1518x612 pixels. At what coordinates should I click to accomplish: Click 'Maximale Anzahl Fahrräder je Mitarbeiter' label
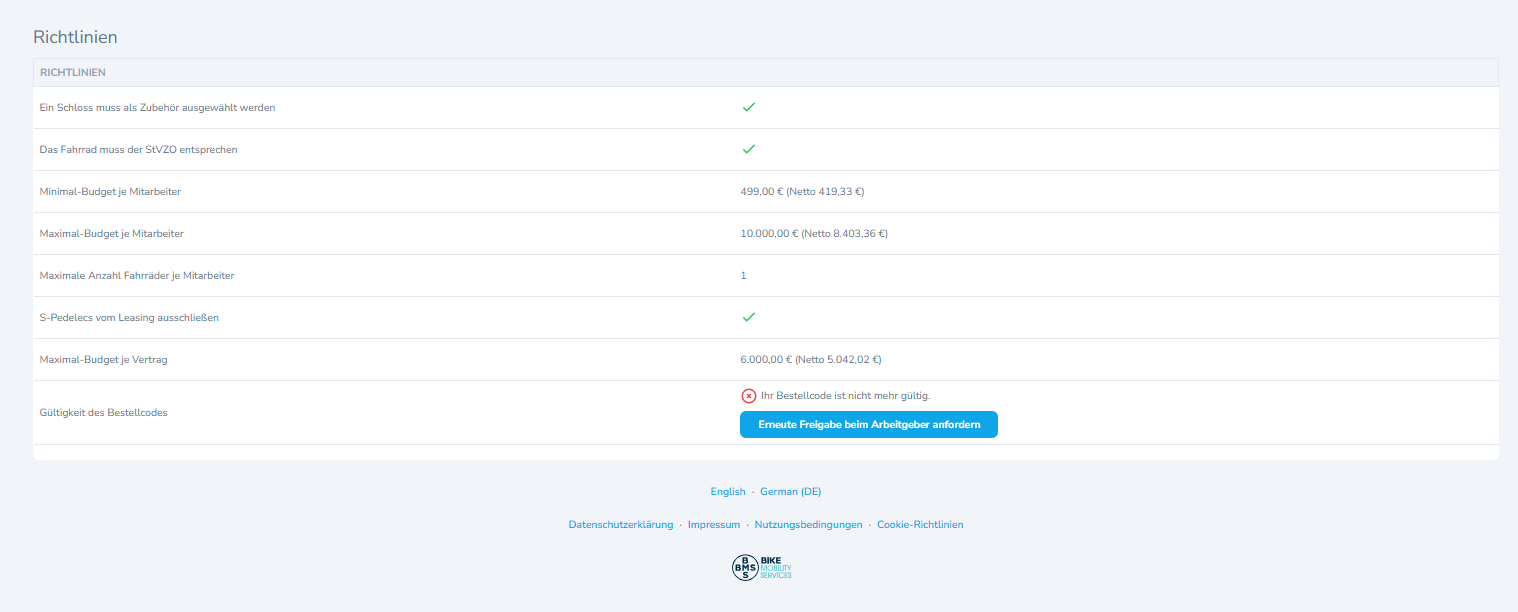(137, 275)
